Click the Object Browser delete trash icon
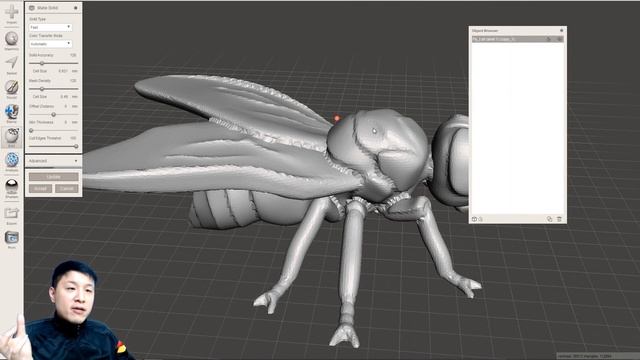 [x=559, y=219]
